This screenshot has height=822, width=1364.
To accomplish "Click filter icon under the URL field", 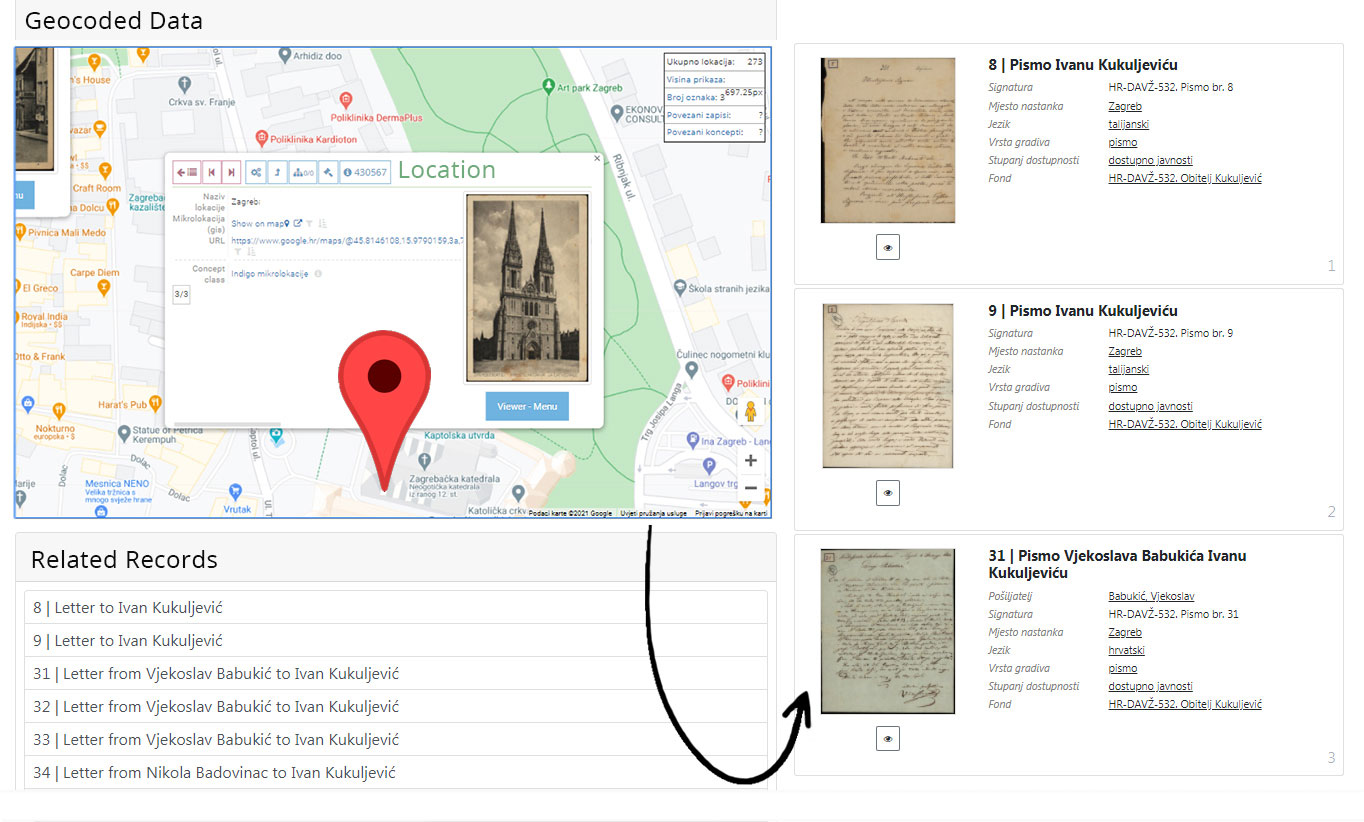I will (x=237, y=252).
